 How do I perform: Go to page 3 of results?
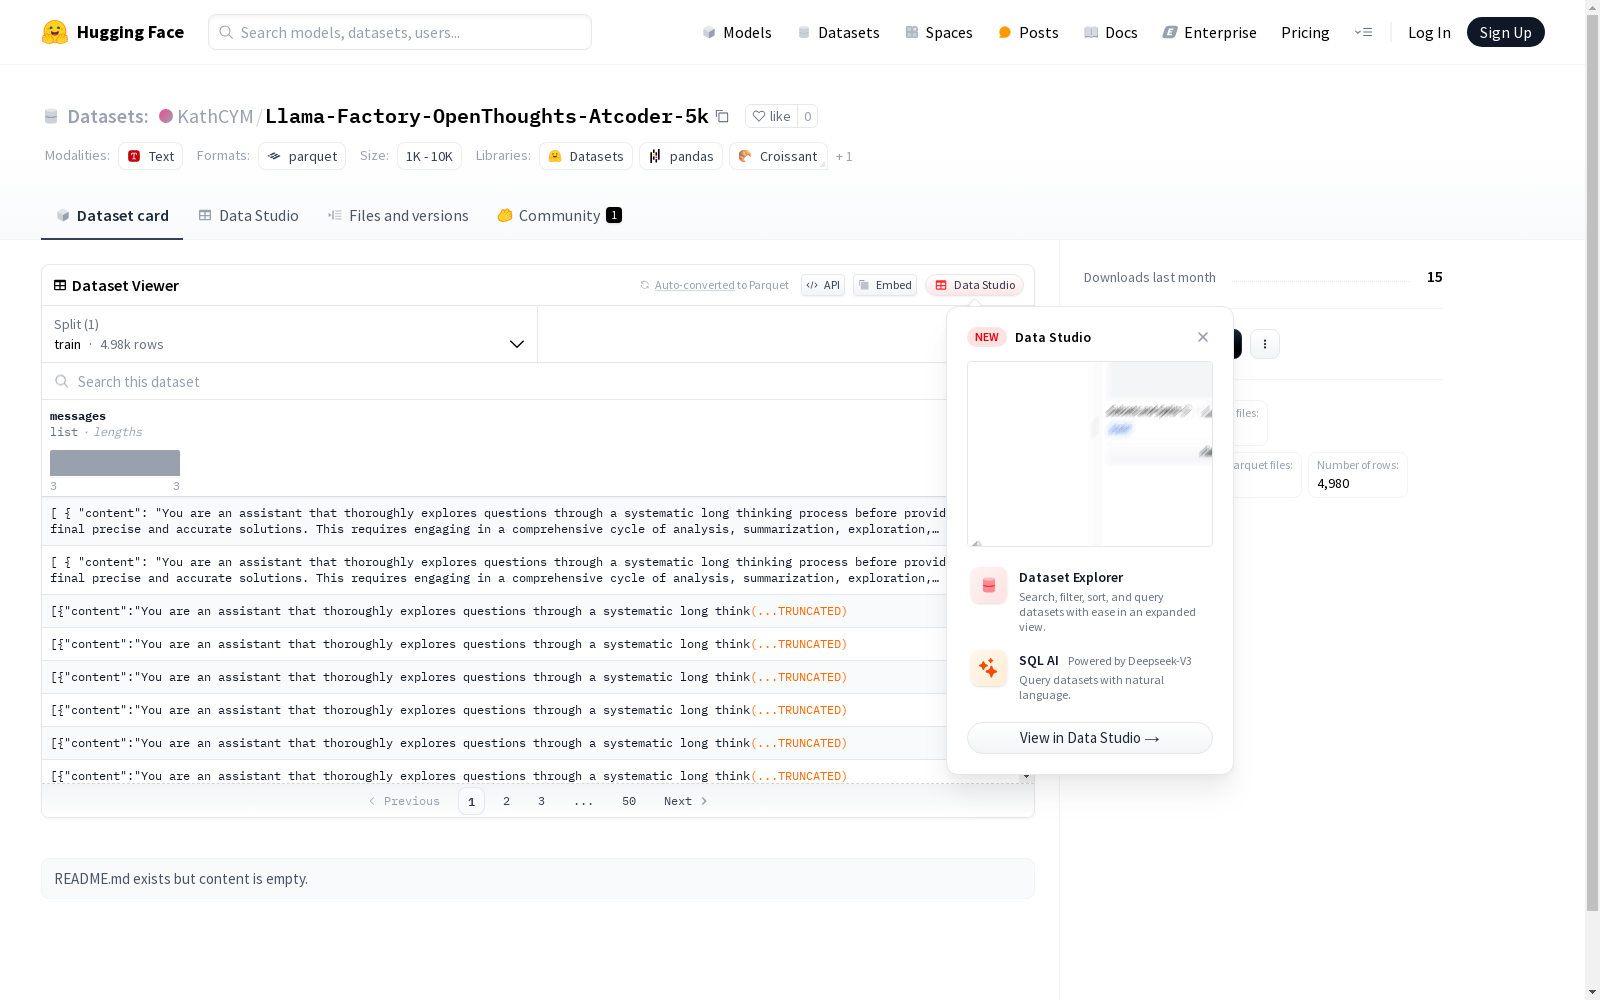(x=542, y=801)
